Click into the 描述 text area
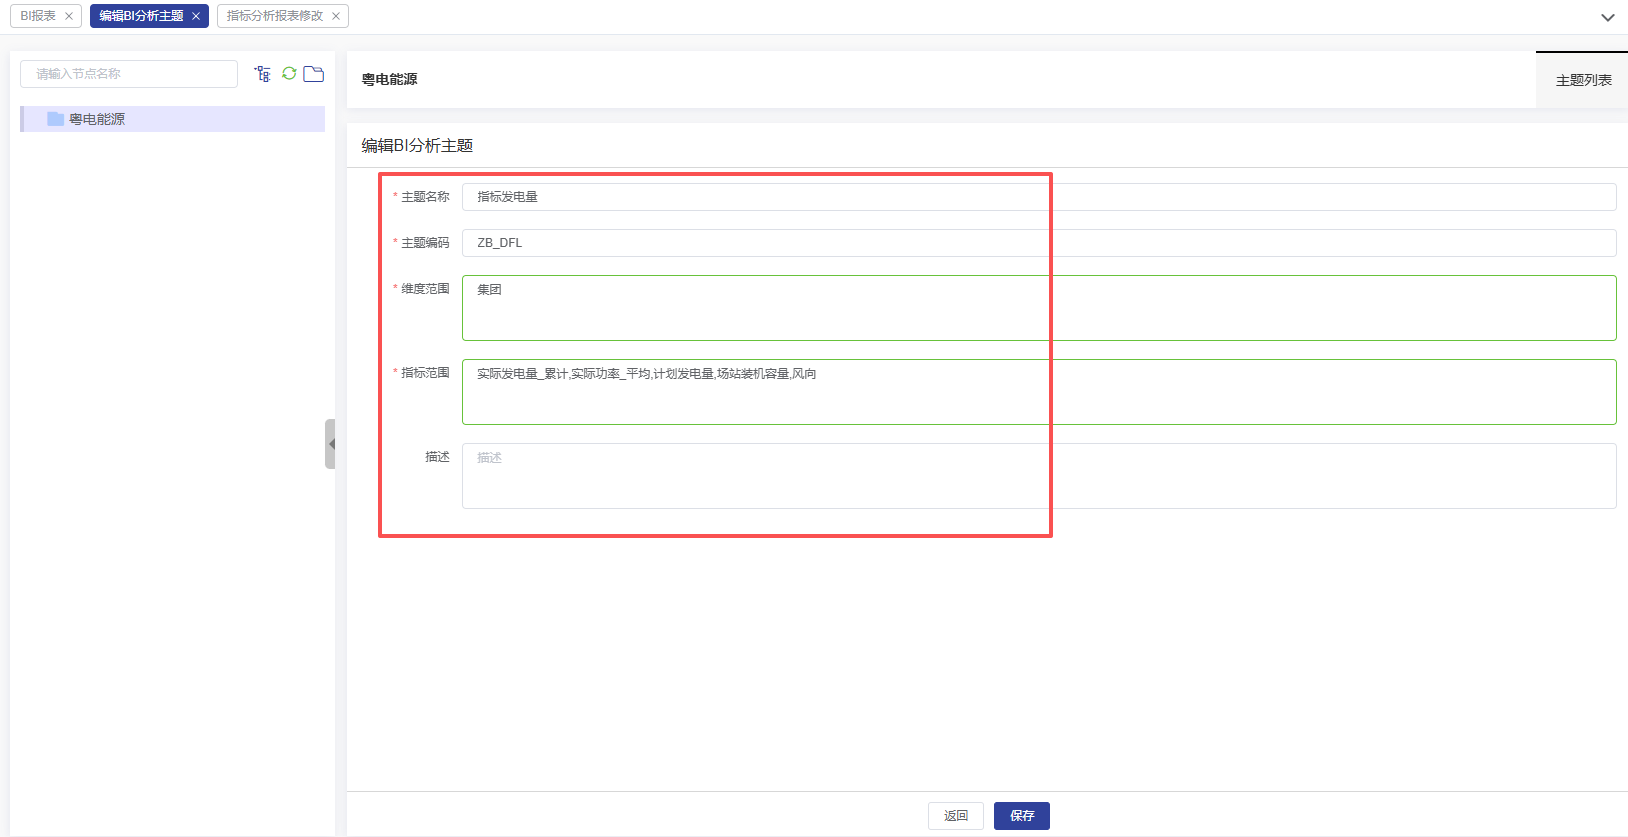 [1038, 476]
